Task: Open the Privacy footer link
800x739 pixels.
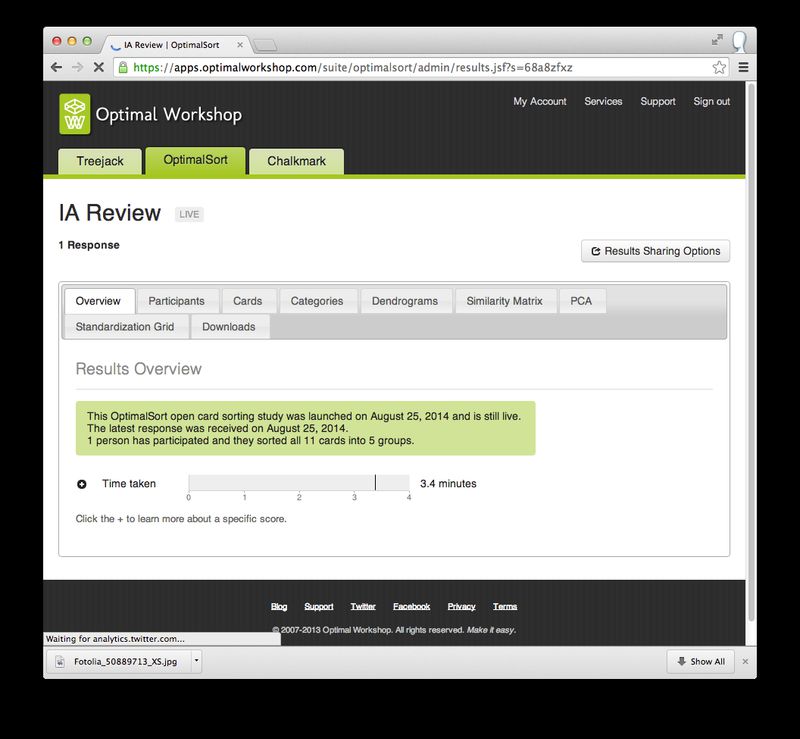Action: pyautogui.click(x=461, y=606)
